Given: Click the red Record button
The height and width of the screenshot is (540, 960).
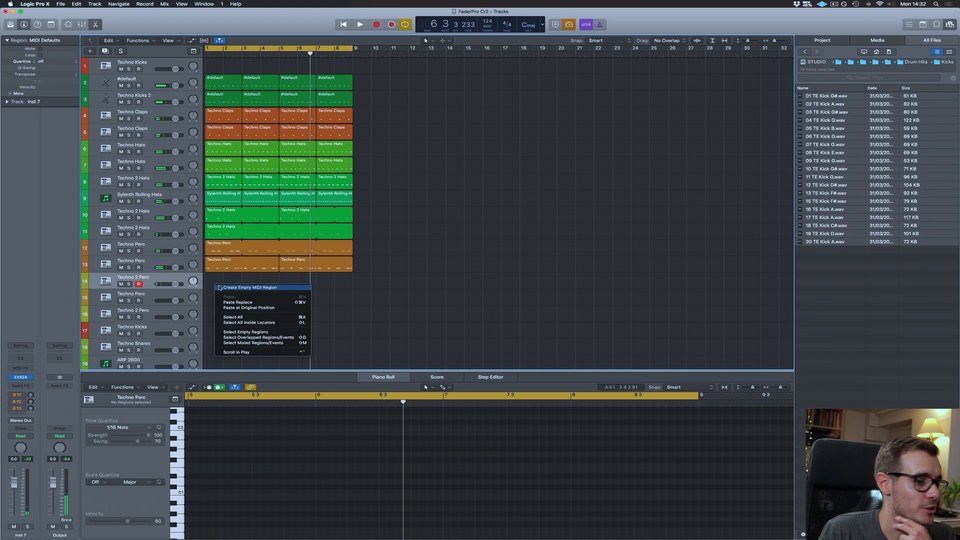Looking at the screenshot, I should pyautogui.click(x=377, y=24).
